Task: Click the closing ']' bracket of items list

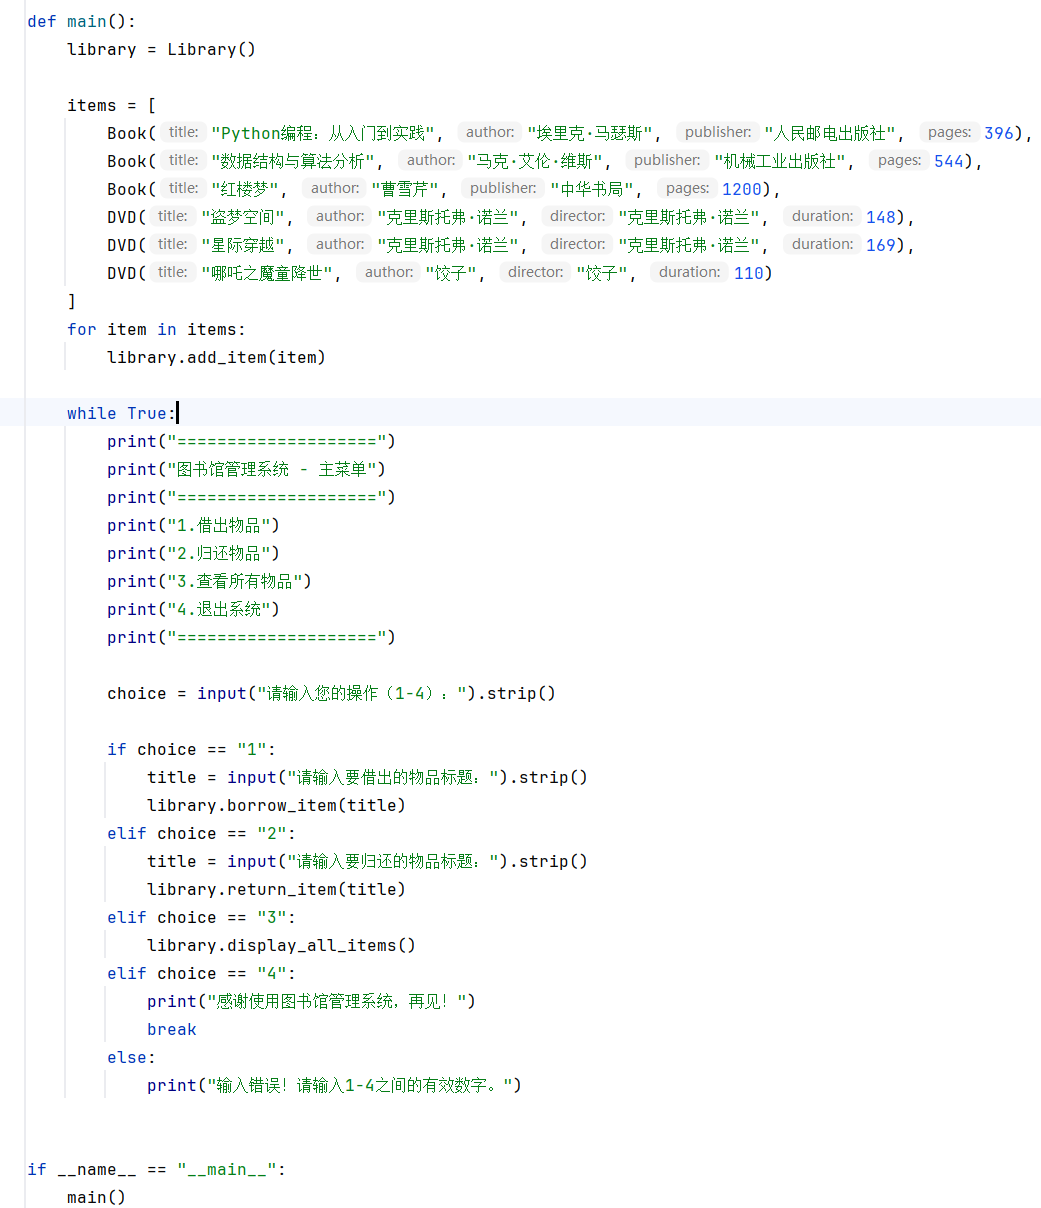Action: coord(72,301)
